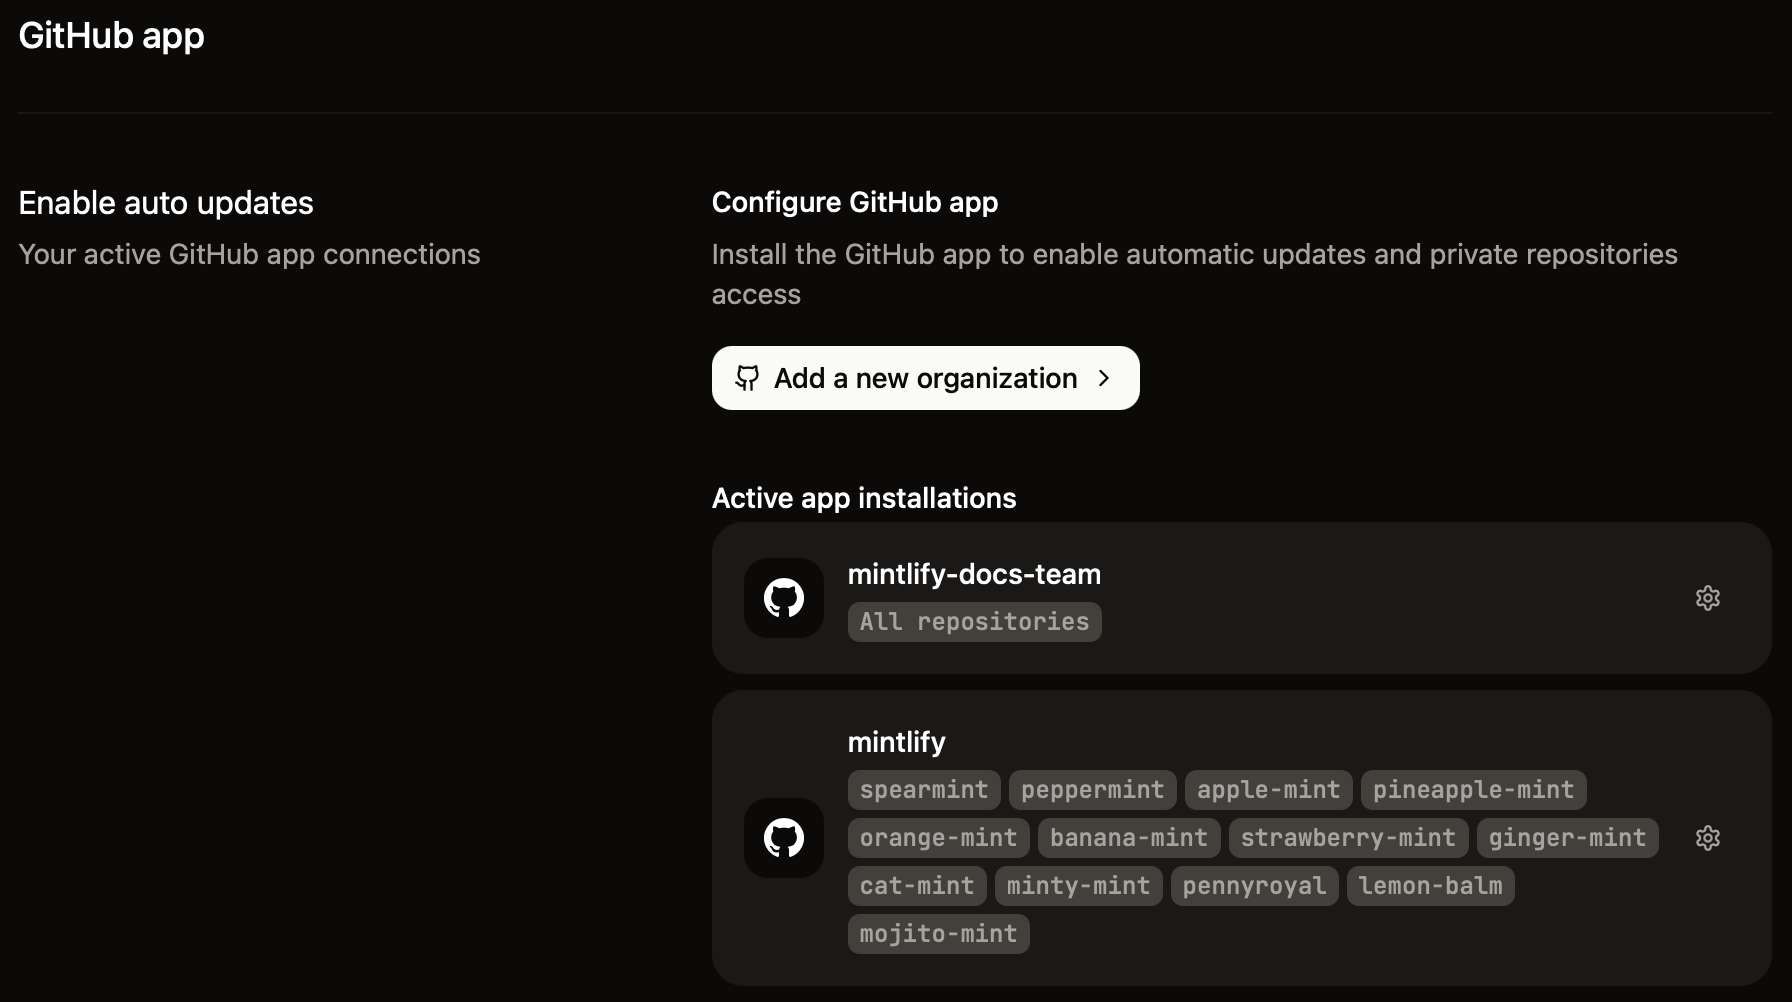
Task: Toggle the ginger-mint repository selection
Action: pos(1566,838)
